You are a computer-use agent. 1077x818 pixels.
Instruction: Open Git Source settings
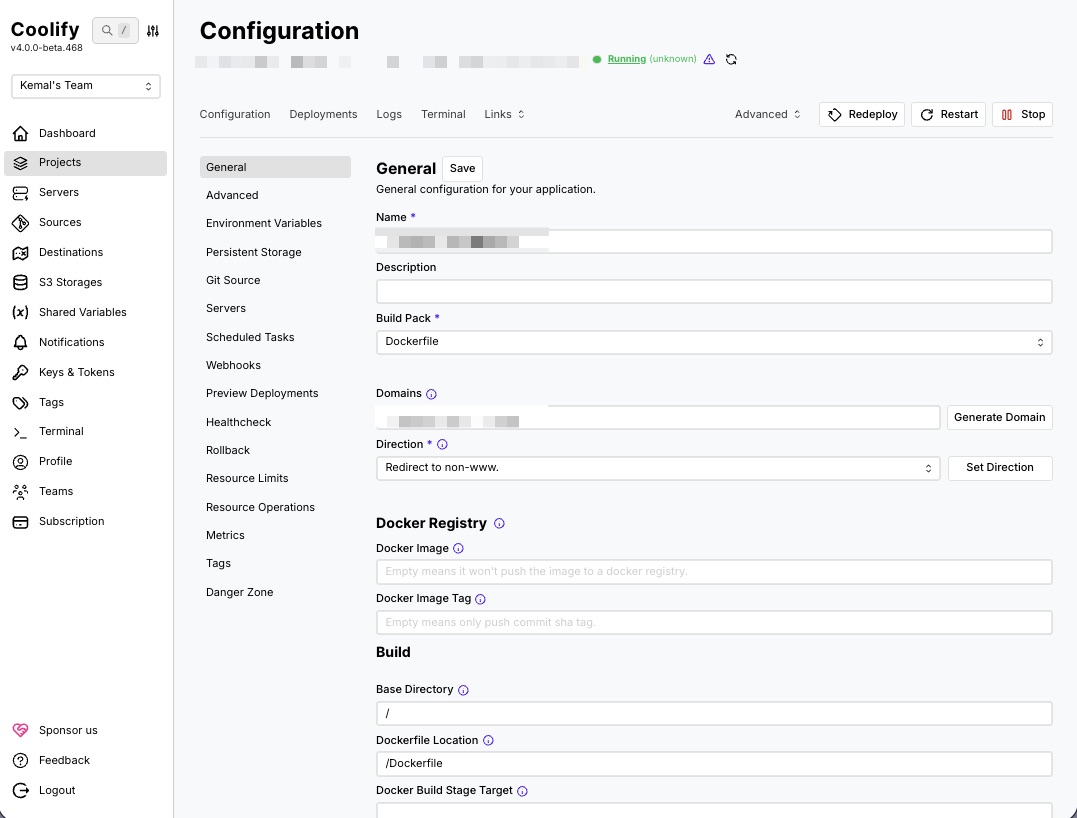(233, 280)
